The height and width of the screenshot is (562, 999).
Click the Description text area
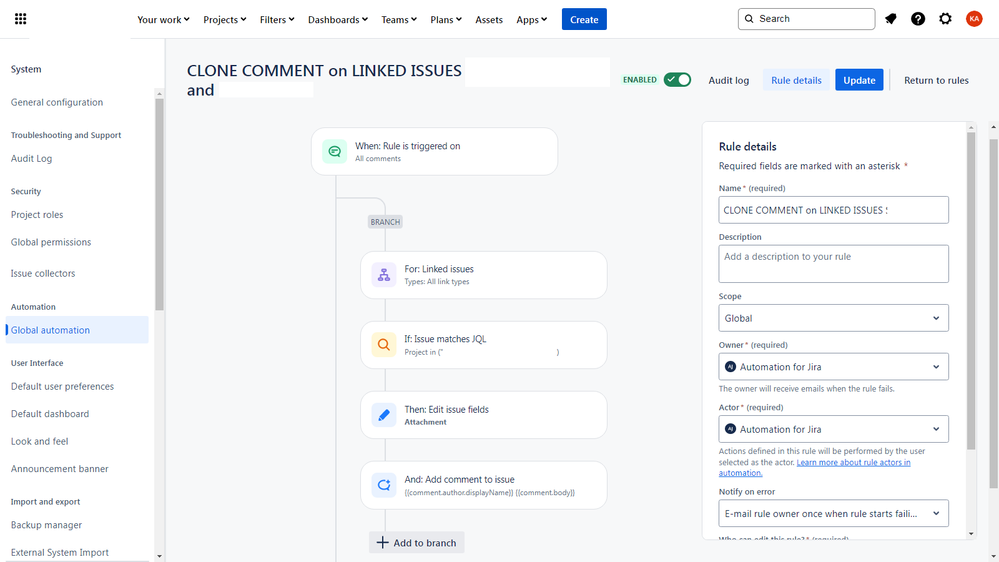coord(833,264)
